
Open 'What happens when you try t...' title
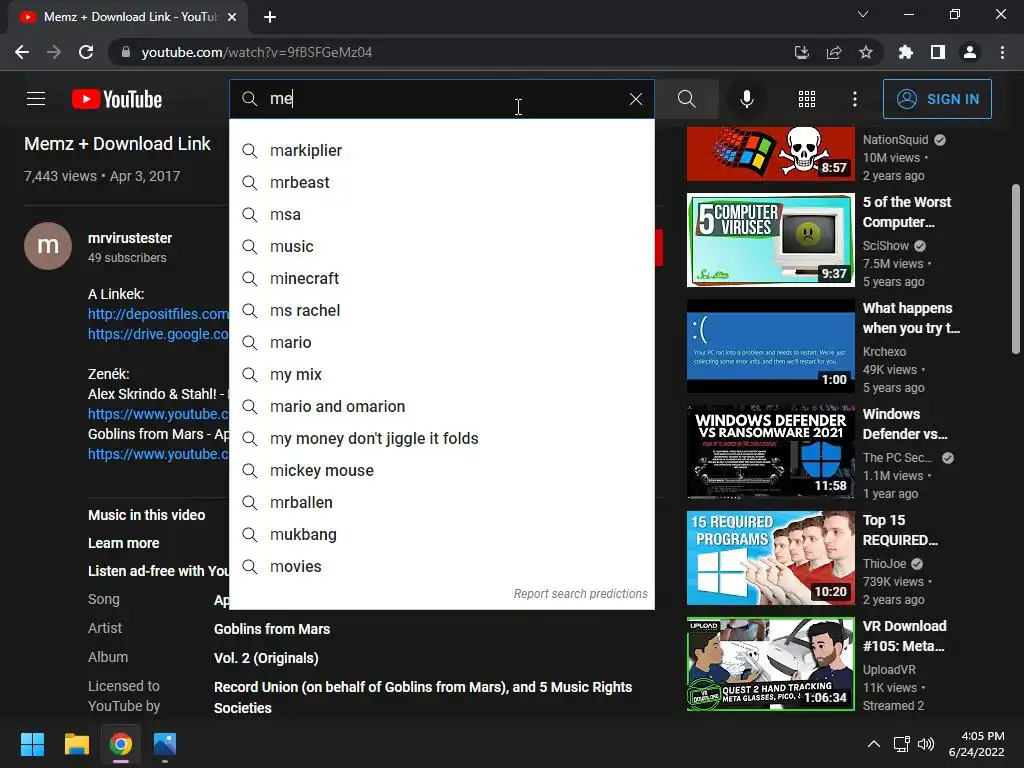(911, 318)
